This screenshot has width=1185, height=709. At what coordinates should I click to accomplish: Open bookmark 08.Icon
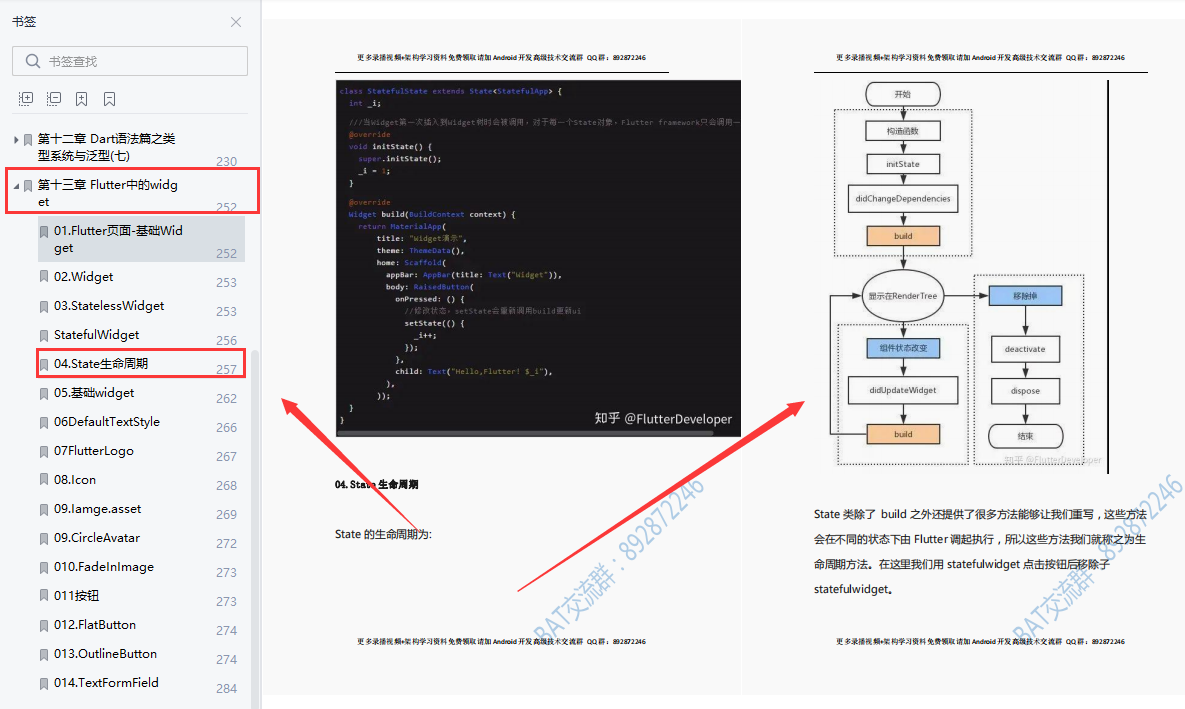pyautogui.click(x=75, y=479)
